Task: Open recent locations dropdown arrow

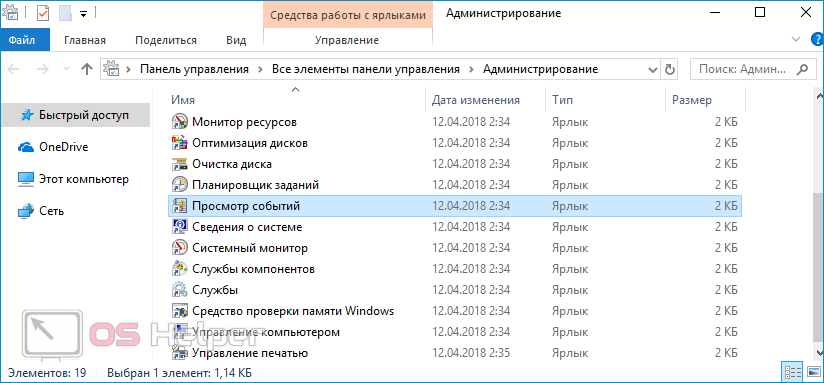Action: [66, 69]
